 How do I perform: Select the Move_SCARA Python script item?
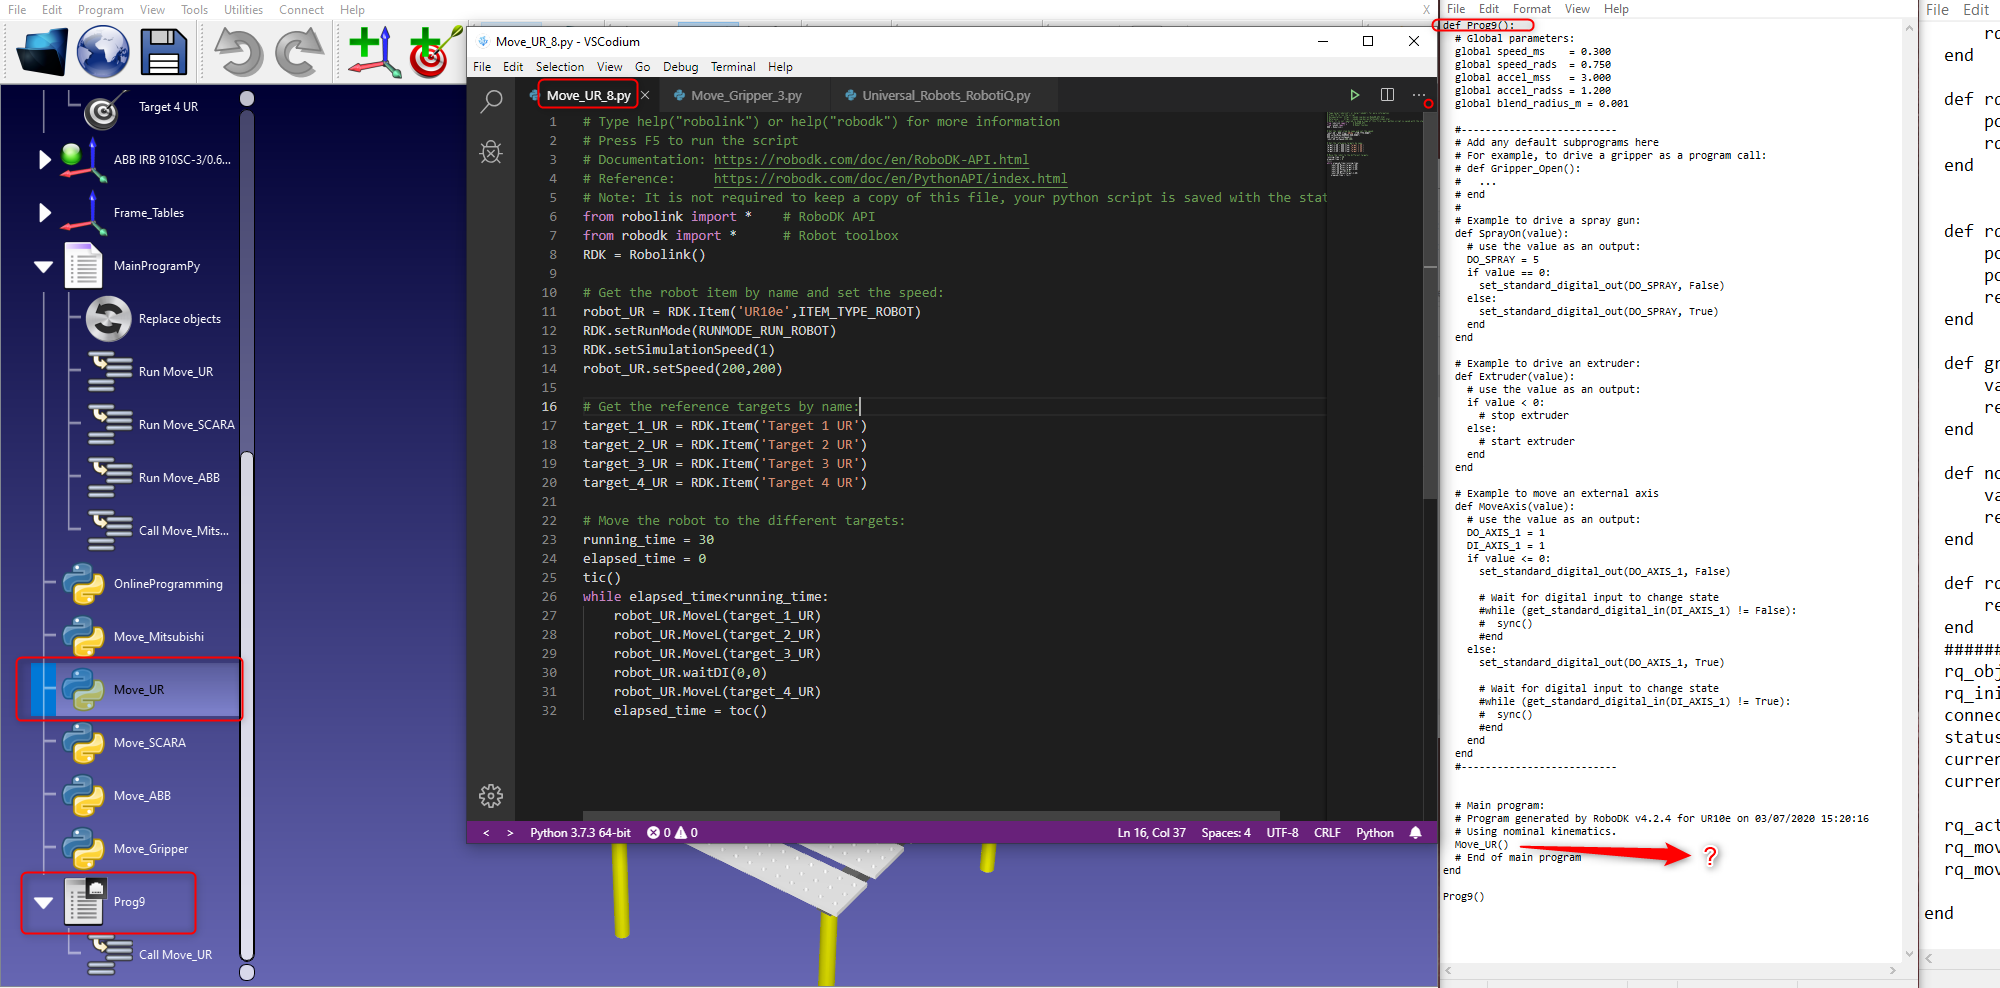click(x=149, y=743)
